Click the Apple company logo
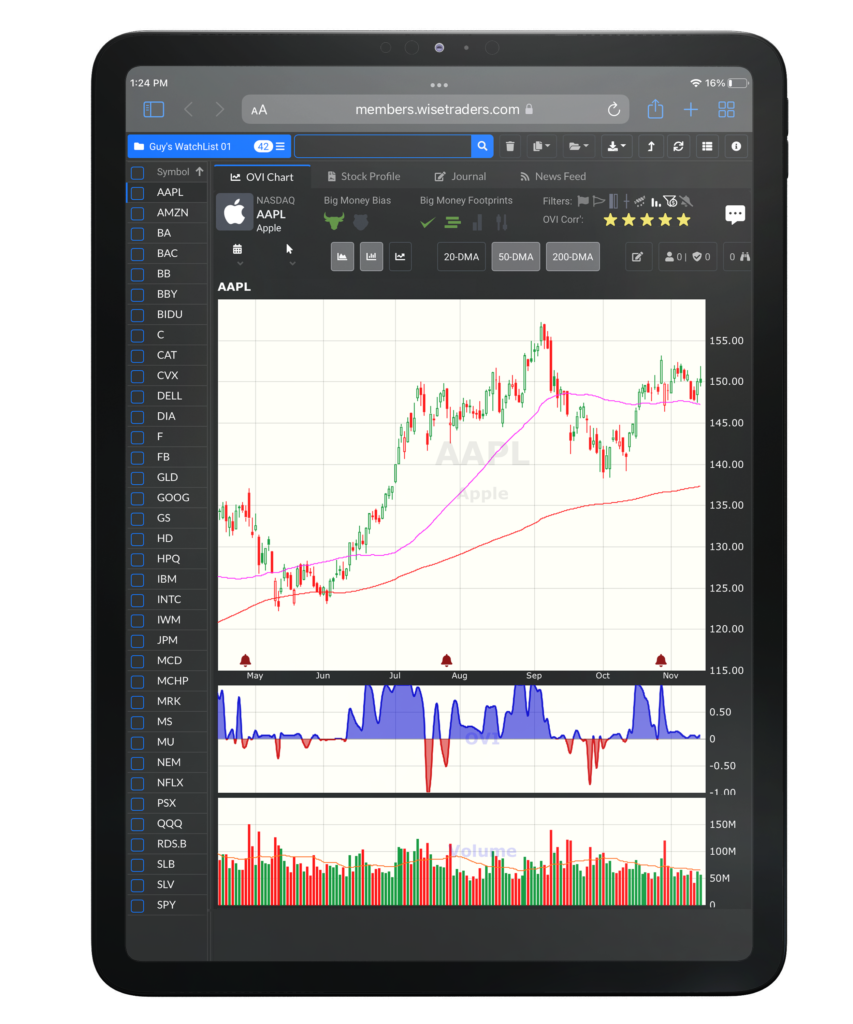This screenshot has width=853, height=1024. point(234,212)
